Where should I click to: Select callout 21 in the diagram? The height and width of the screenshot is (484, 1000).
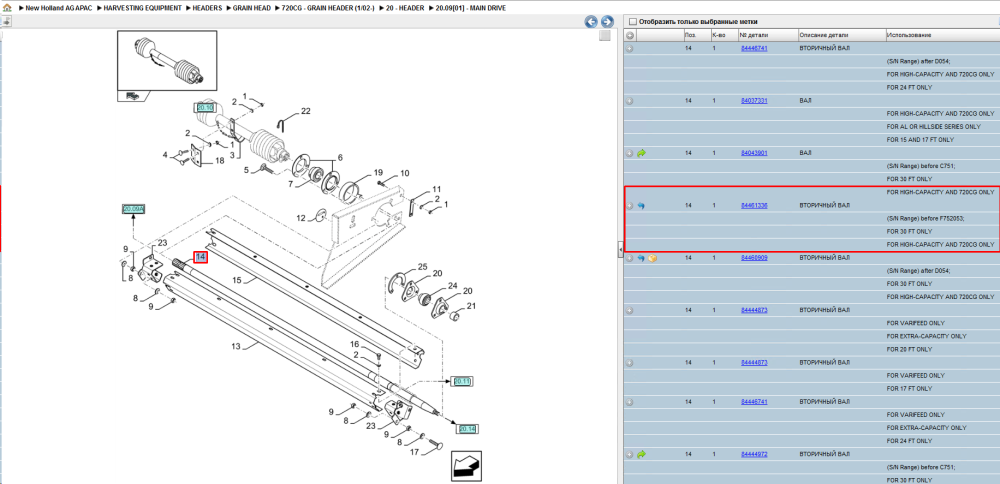[x=471, y=306]
